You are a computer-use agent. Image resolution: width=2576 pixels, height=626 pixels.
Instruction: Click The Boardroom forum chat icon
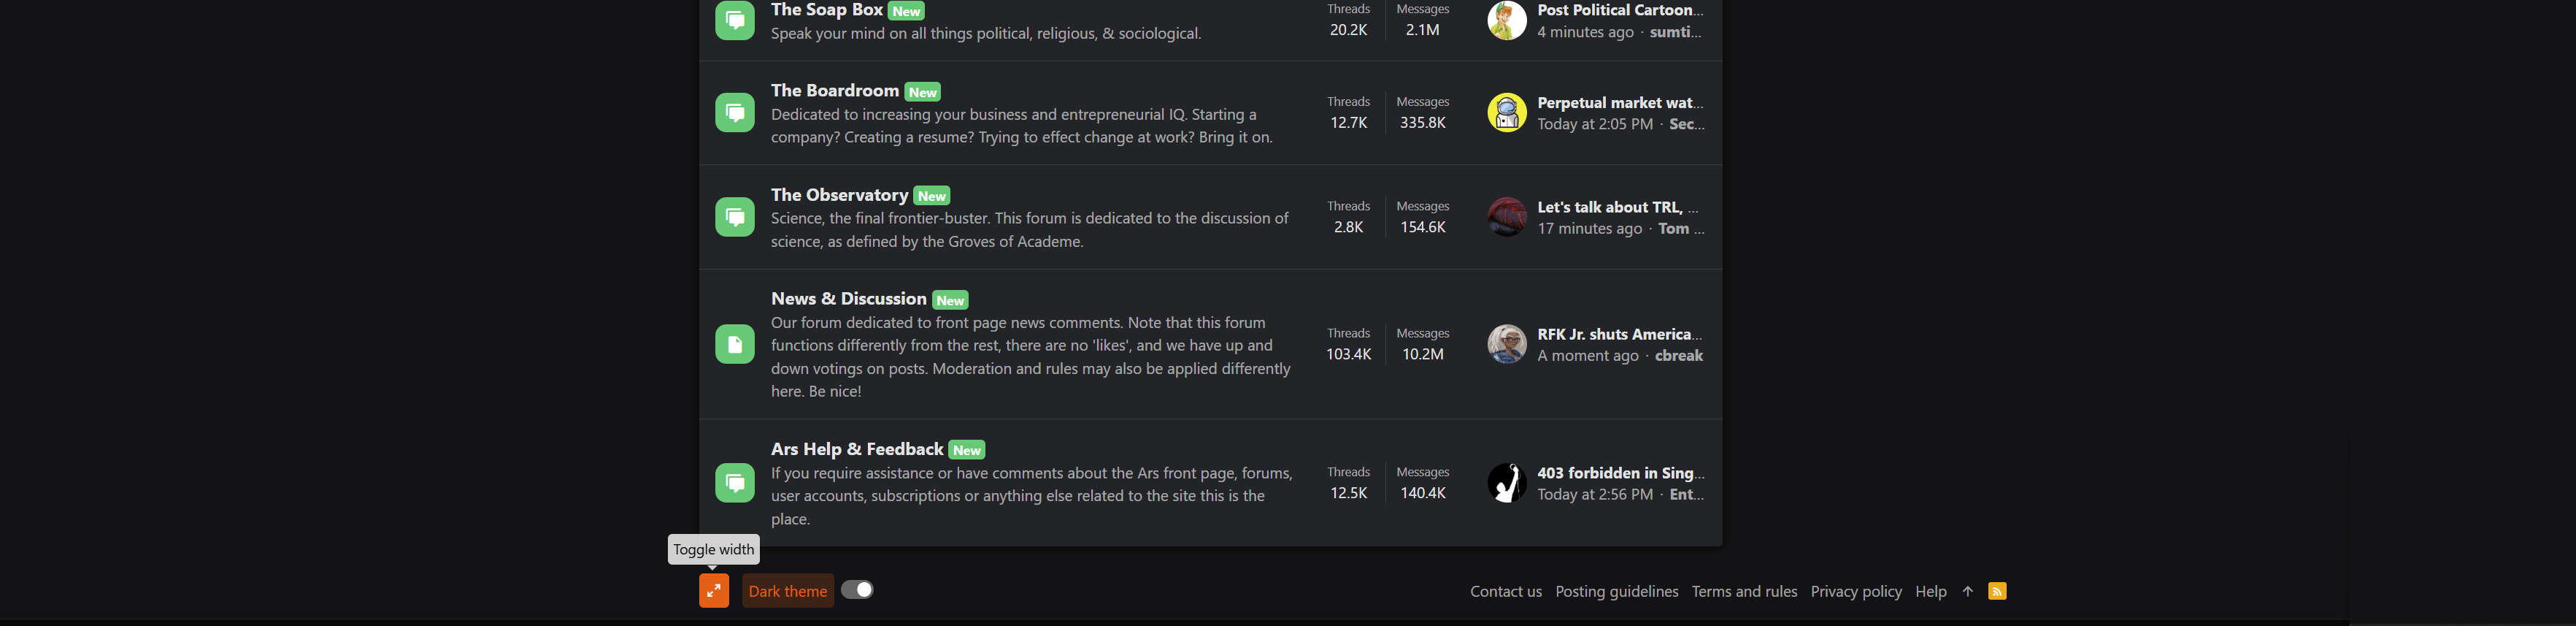tap(735, 112)
